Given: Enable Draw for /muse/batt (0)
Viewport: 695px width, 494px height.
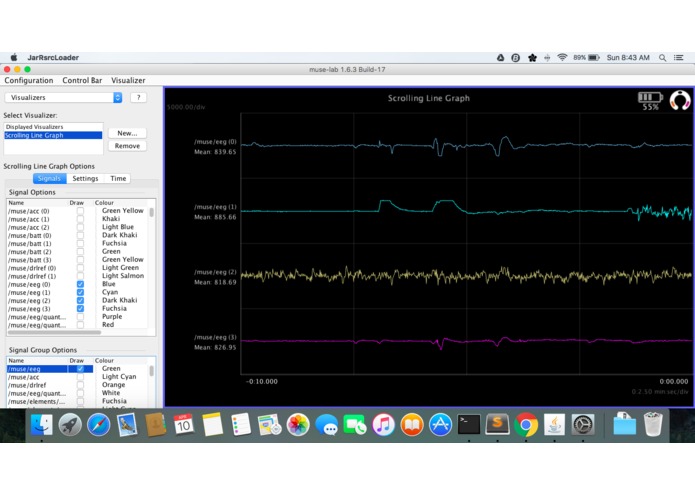Looking at the screenshot, I should coord(80,235).
